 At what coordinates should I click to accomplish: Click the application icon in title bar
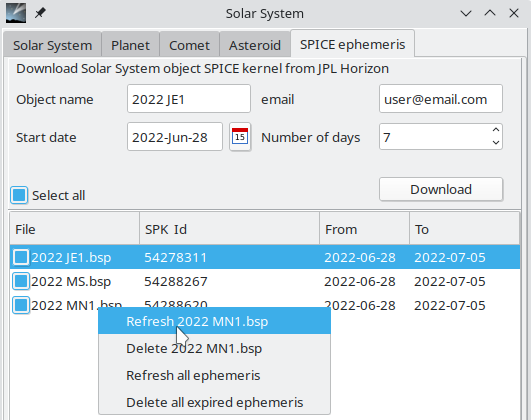(16, 13)
